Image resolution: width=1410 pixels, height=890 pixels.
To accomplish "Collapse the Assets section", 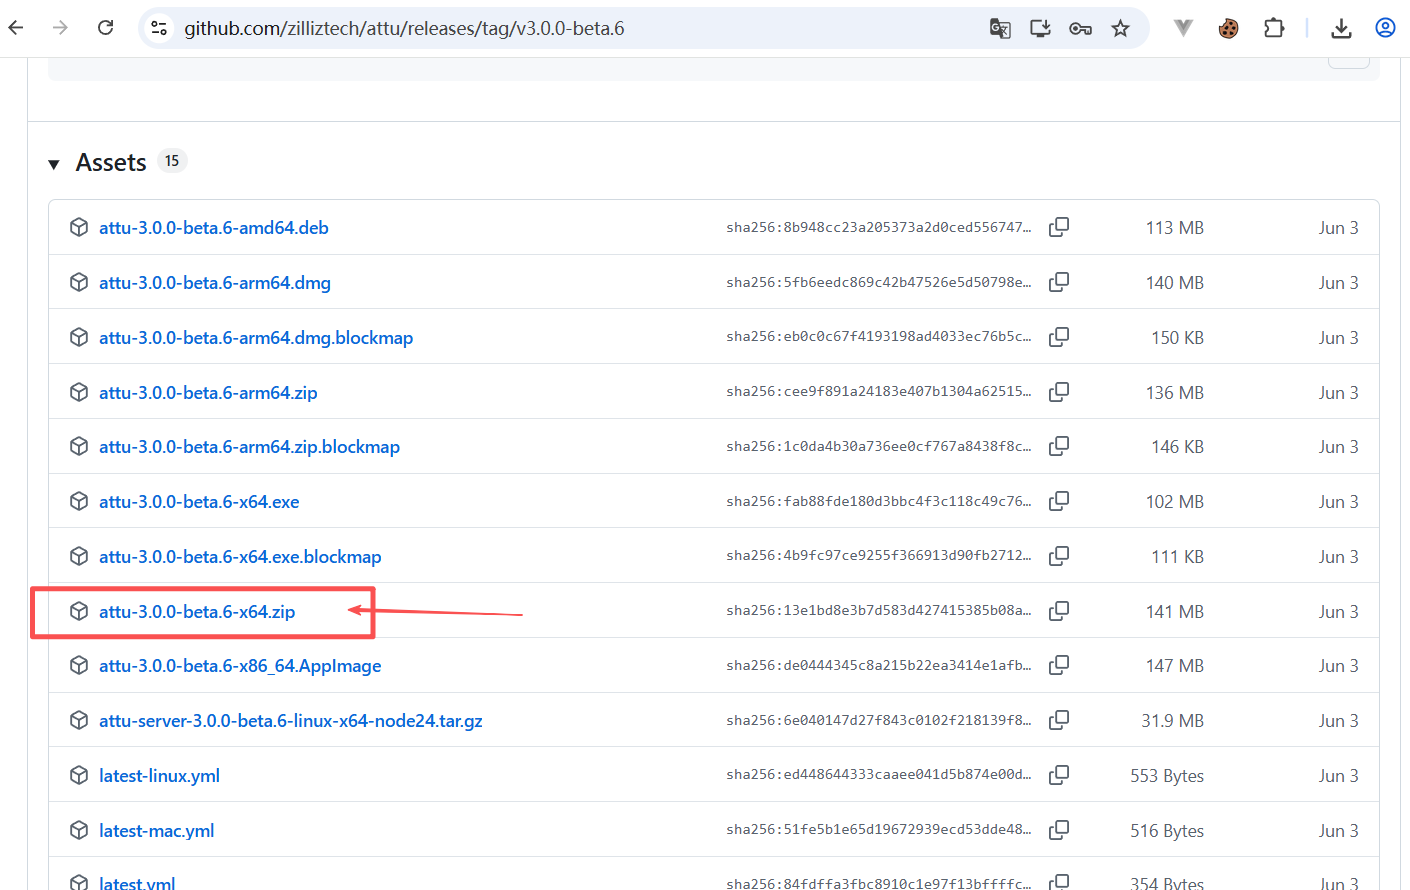I will (x=54, y=164).
